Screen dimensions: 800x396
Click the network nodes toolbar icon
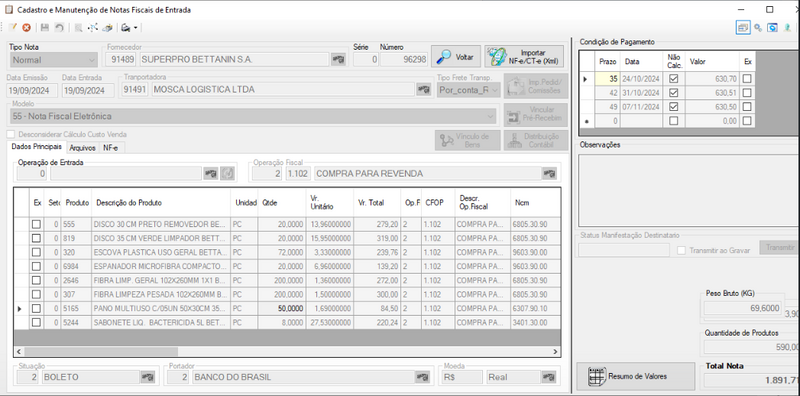tap(93, 28)
